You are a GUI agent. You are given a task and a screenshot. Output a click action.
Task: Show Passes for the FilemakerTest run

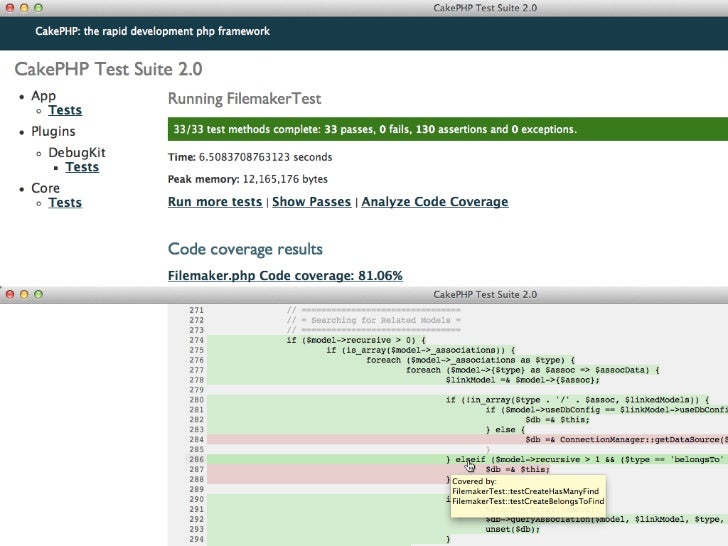point(311,202)
